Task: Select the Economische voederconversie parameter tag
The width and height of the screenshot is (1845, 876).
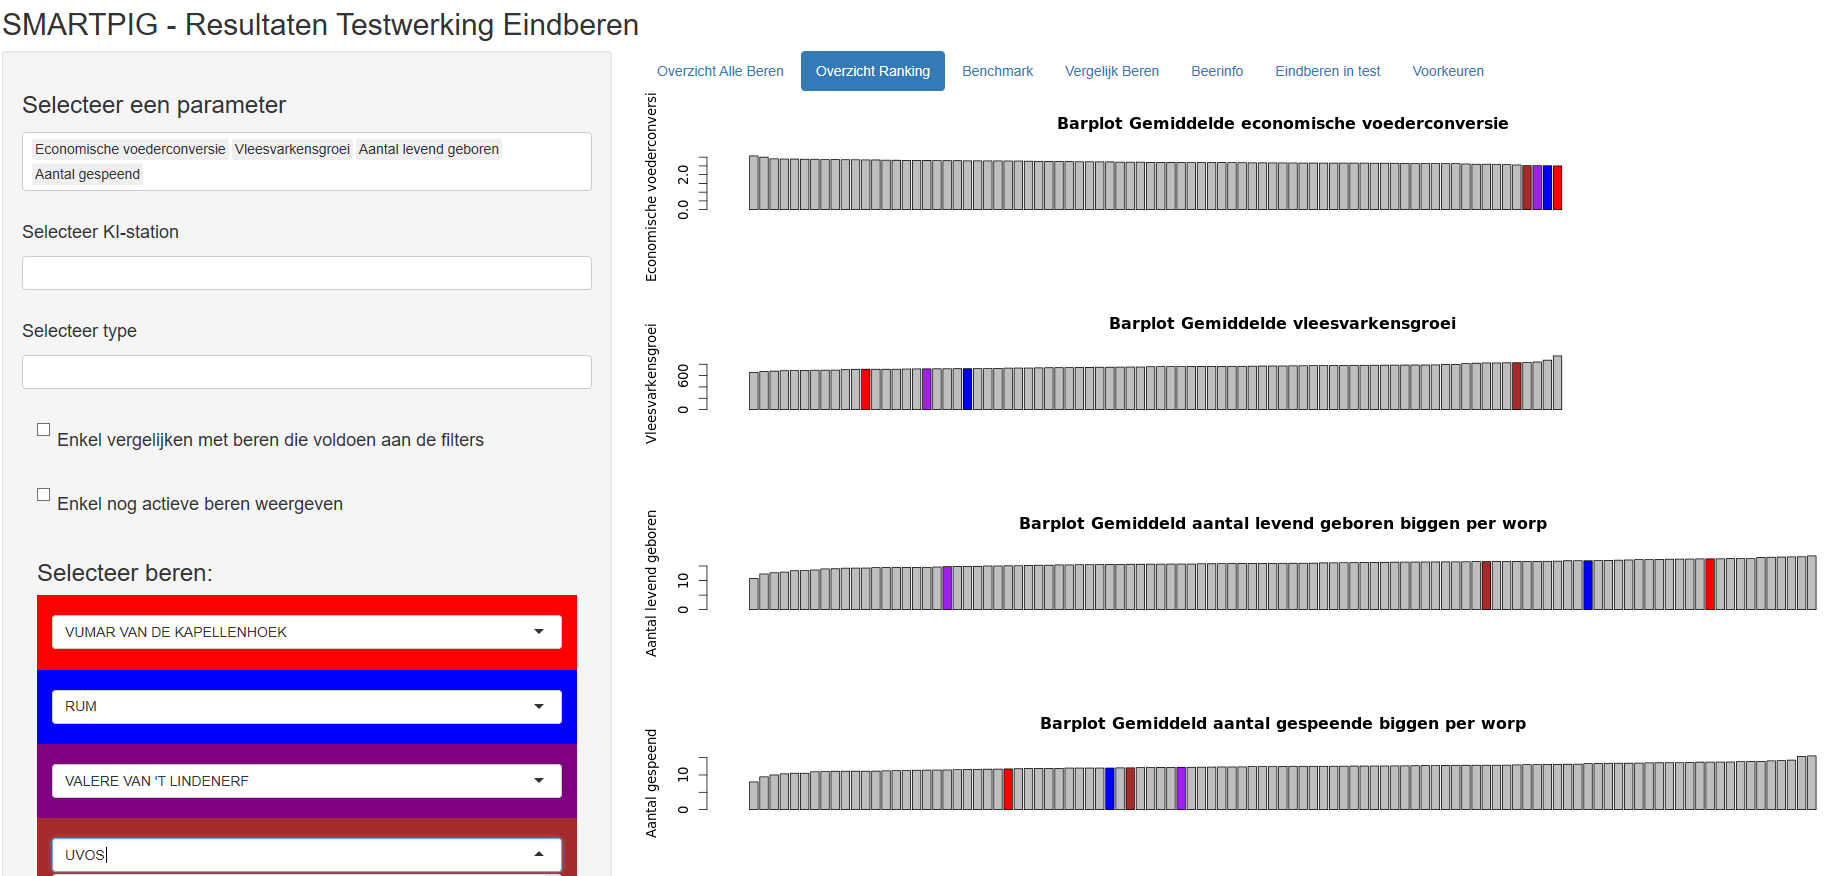Action: tap(130, 149)
